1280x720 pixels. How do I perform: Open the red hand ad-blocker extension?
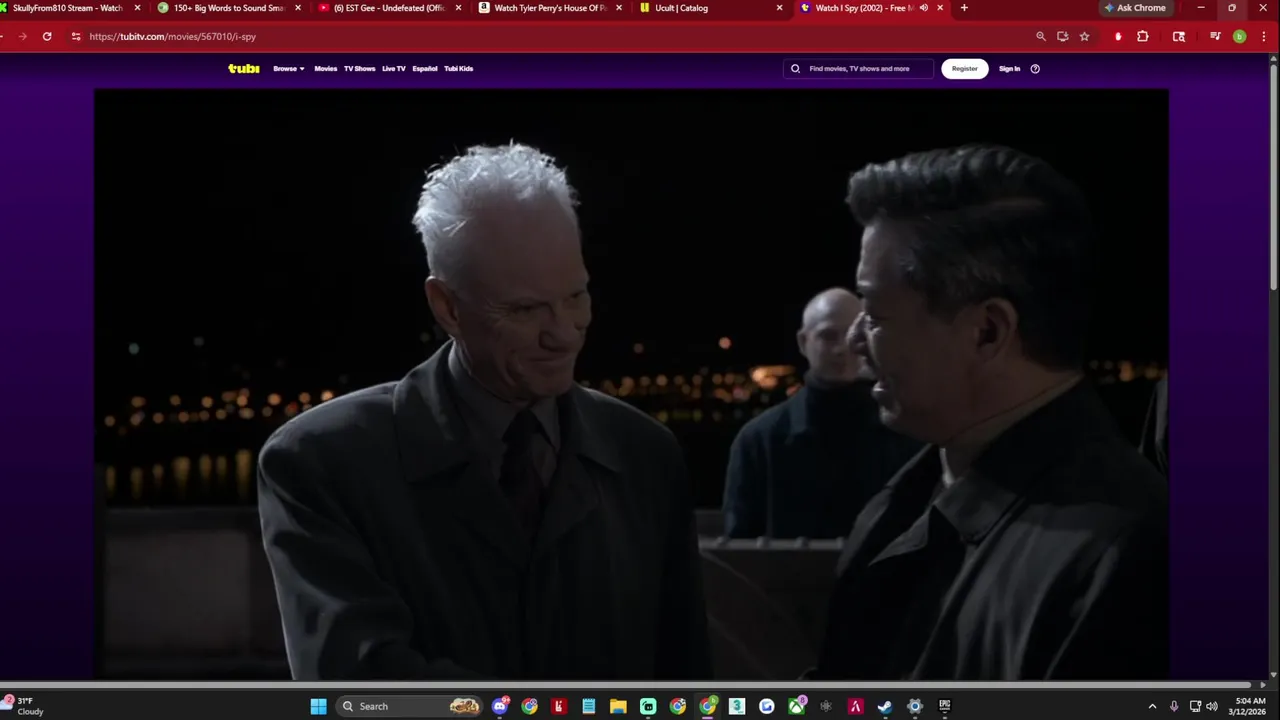[x=1118, y=36]
